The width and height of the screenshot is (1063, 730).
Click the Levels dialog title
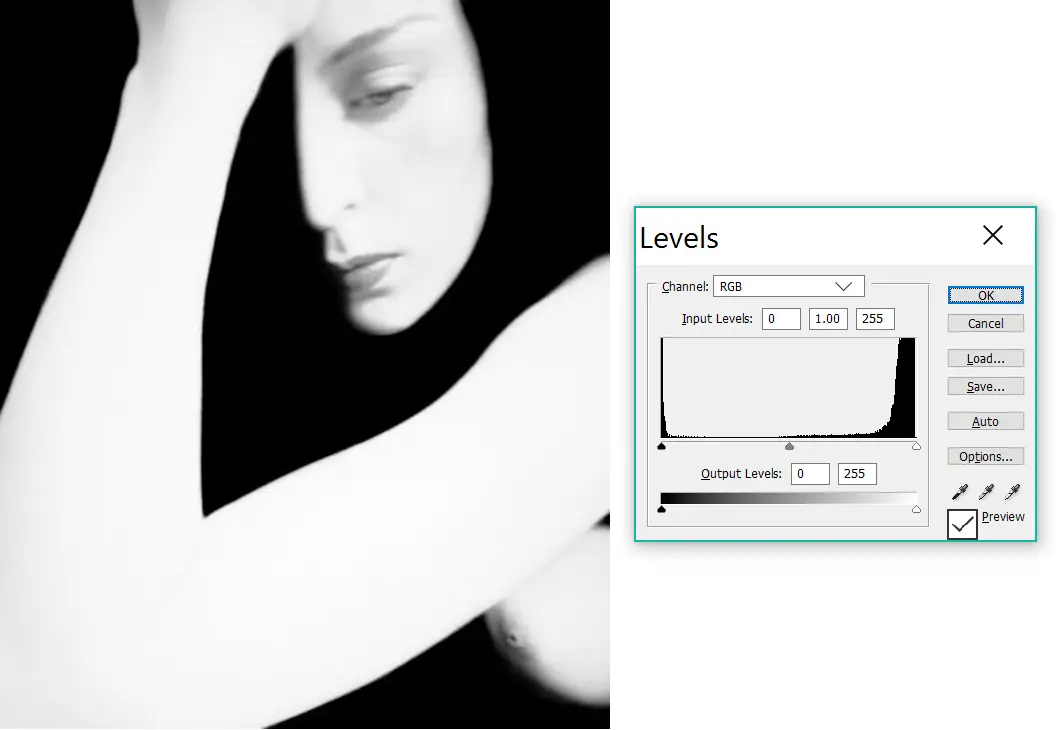coord(679,238)
